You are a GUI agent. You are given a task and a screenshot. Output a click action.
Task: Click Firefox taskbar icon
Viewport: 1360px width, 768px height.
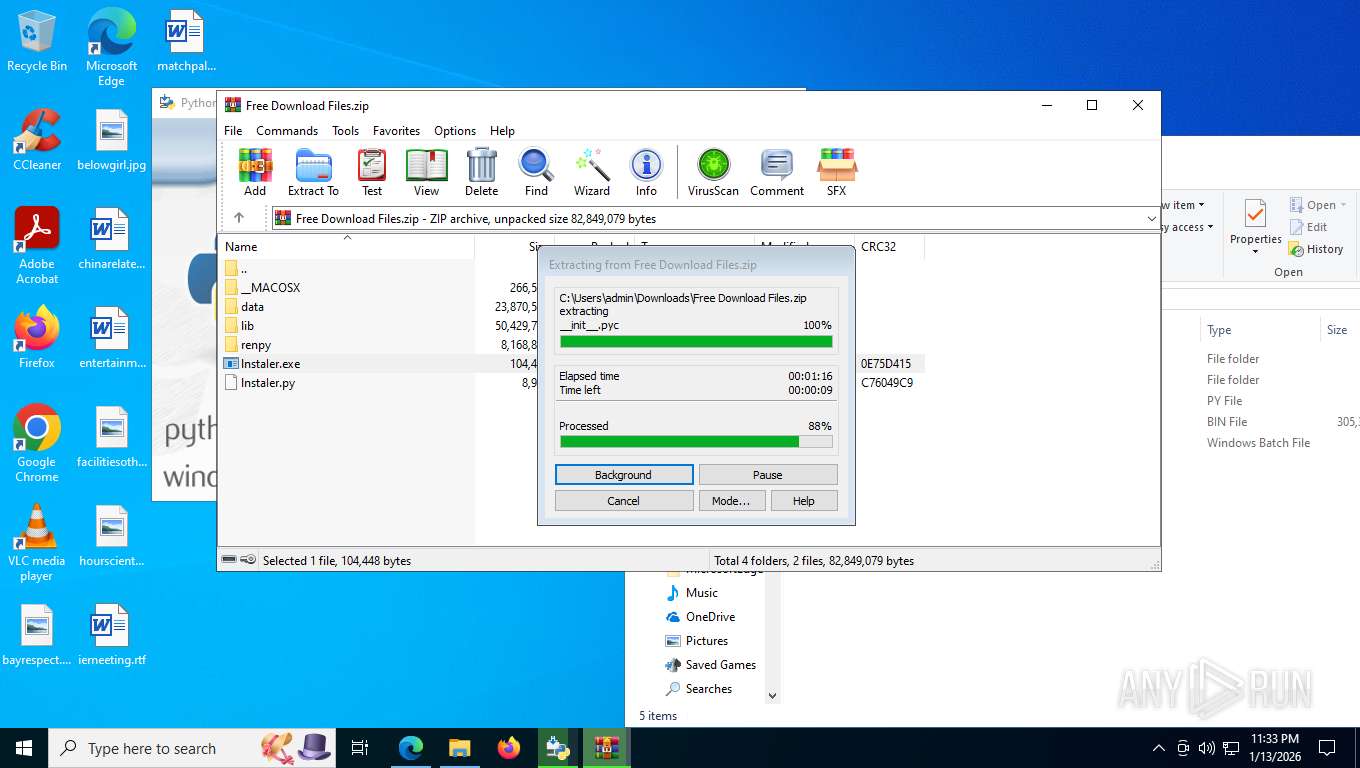pyautogui.click(x=509, y=747)
